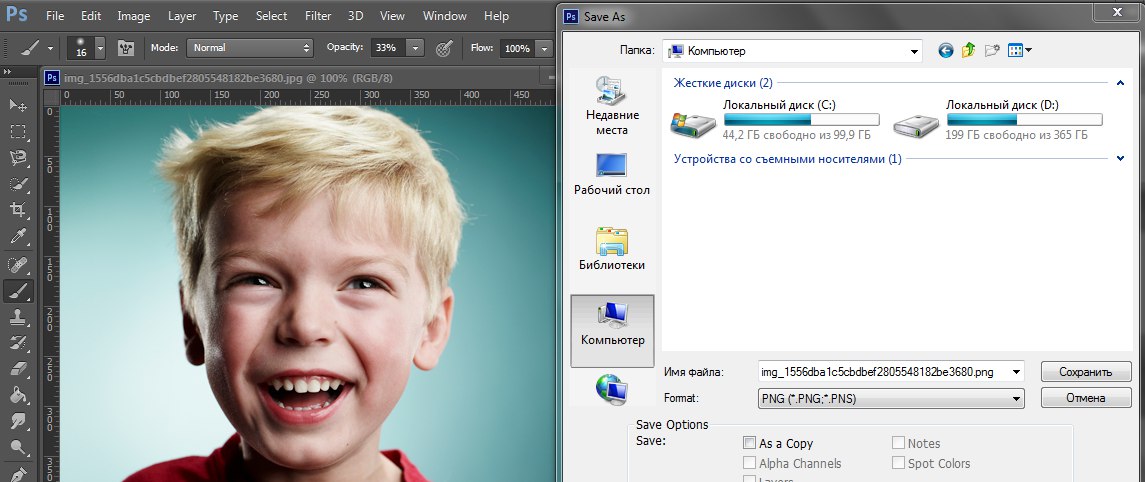
Task: Open the Window menu
Action: (445, 15)
